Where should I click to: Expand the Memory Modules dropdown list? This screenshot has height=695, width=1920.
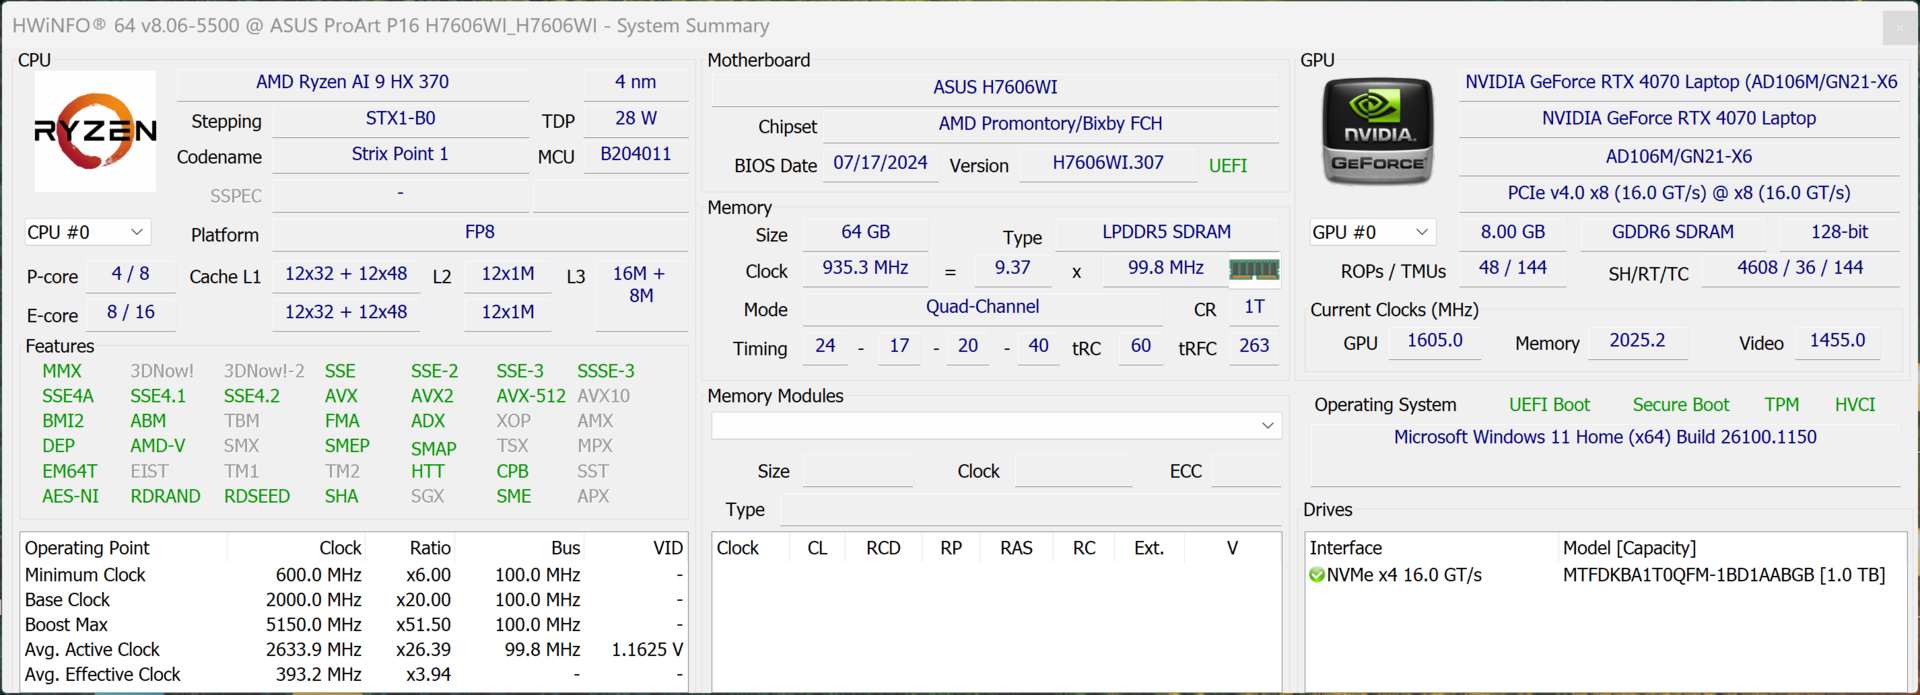1267,426
